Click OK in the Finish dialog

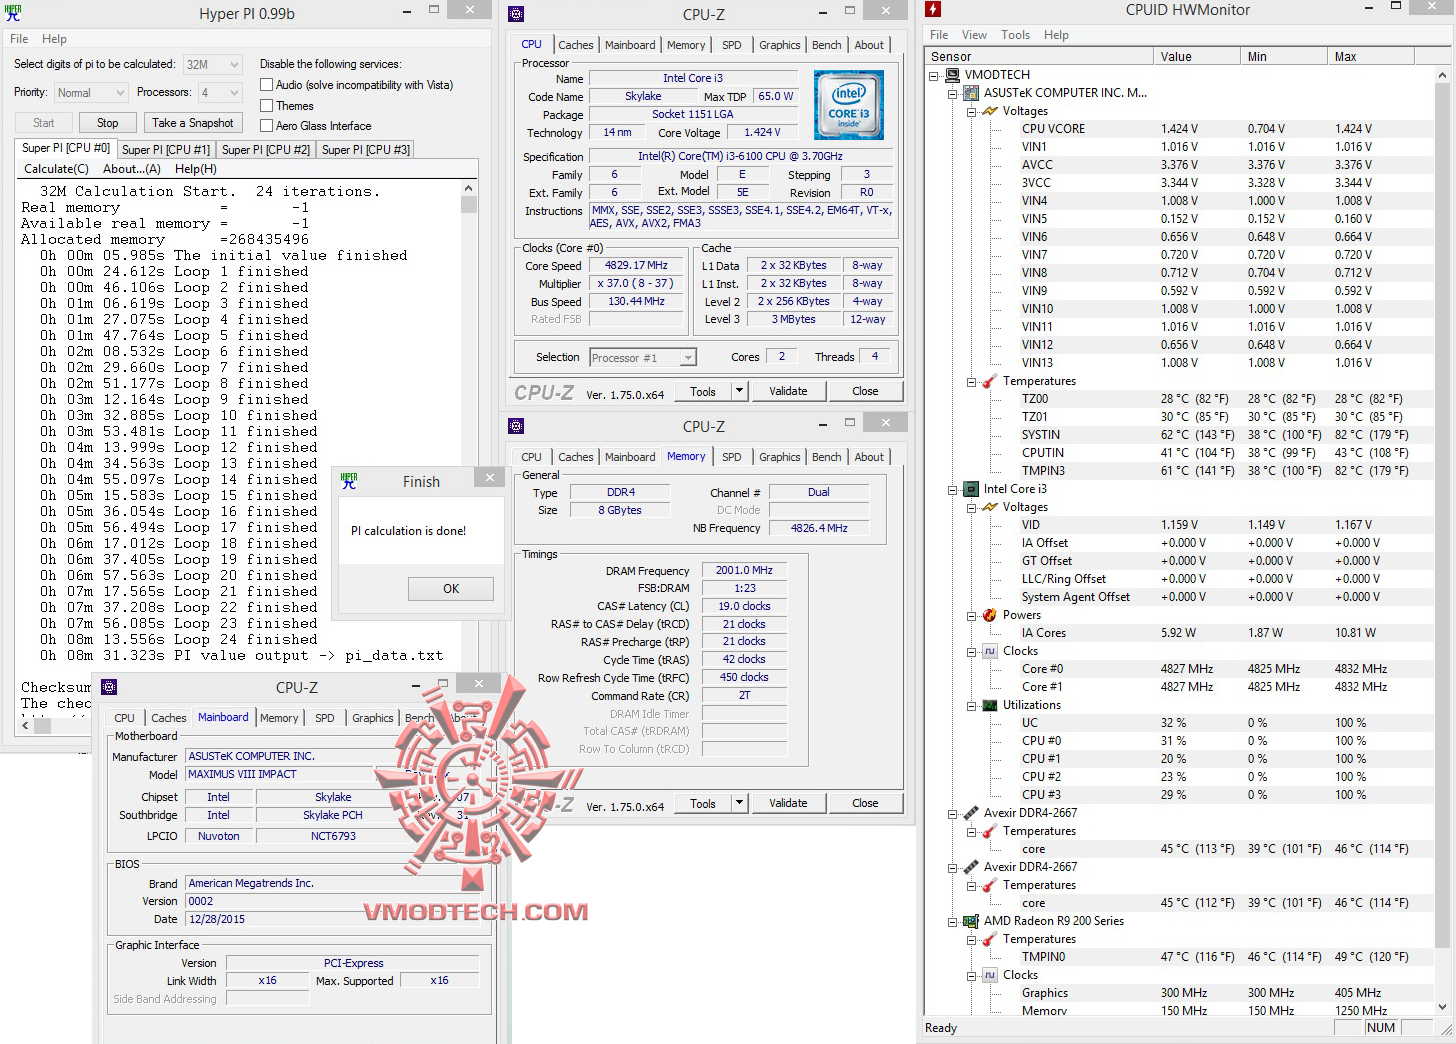point(451,589)
